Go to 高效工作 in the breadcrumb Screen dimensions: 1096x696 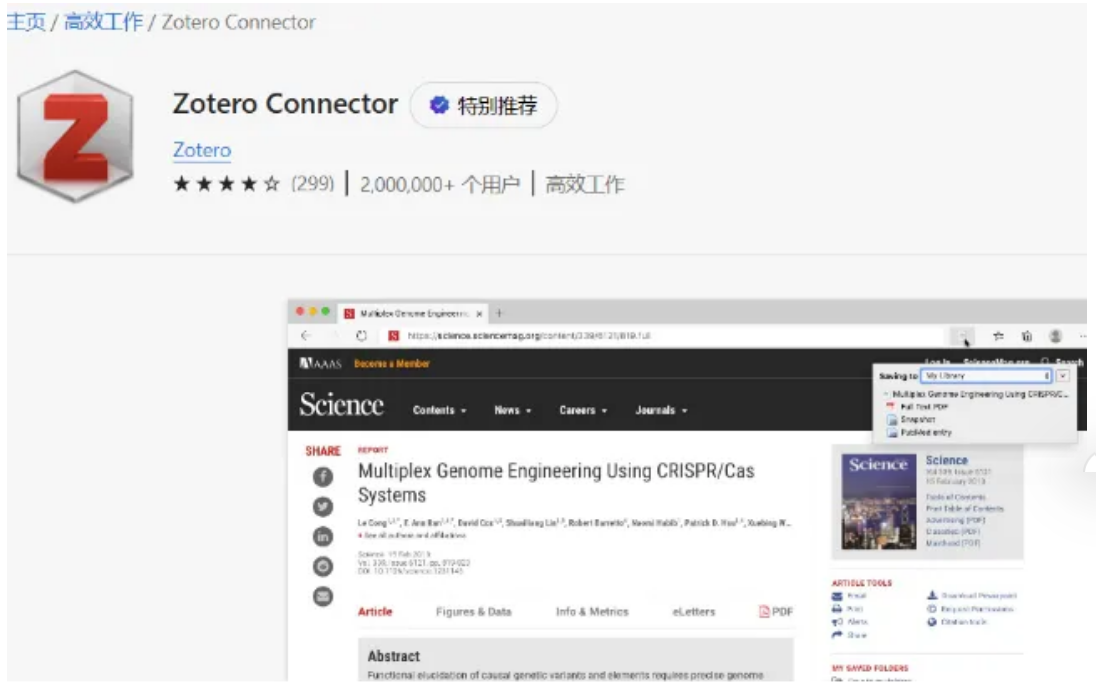tap(103, 22)
